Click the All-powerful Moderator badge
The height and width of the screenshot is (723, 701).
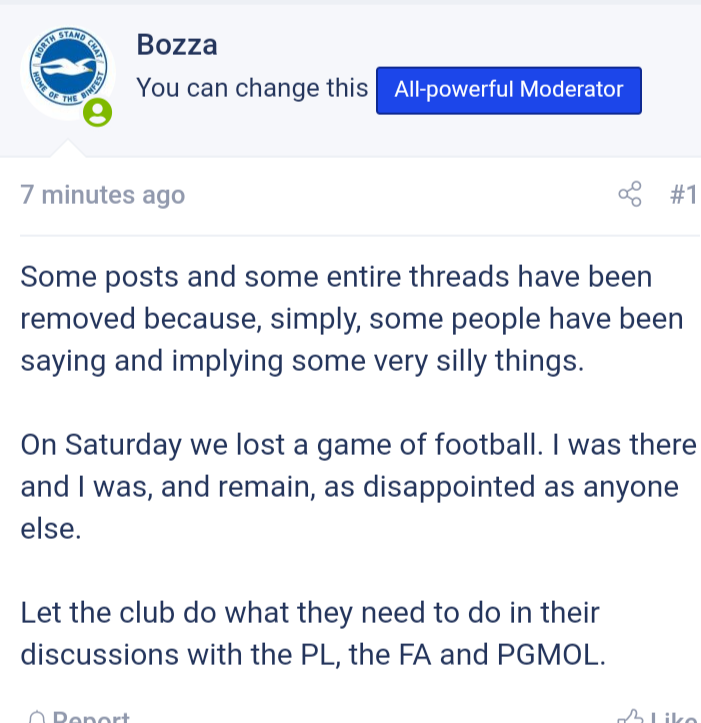coord(509,90)
